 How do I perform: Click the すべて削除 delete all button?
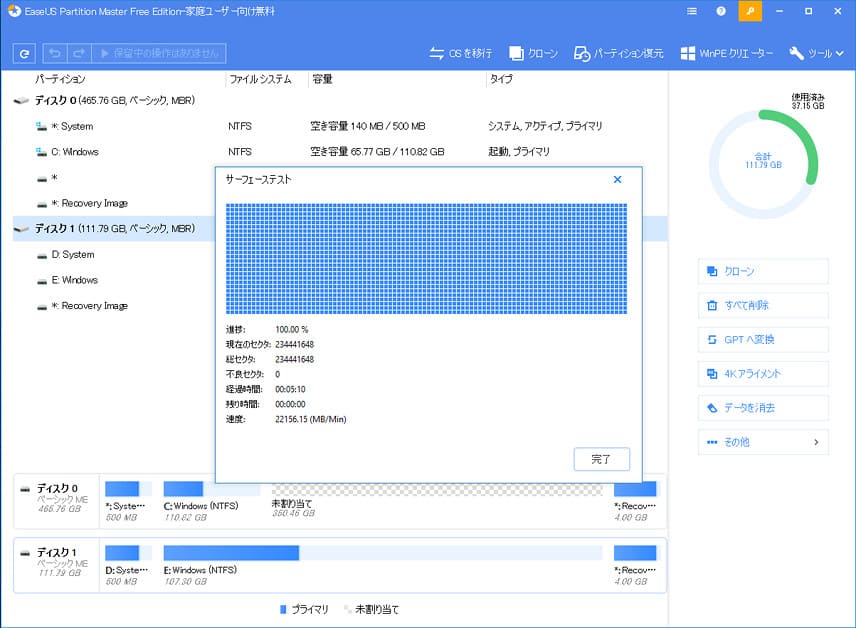763,305
